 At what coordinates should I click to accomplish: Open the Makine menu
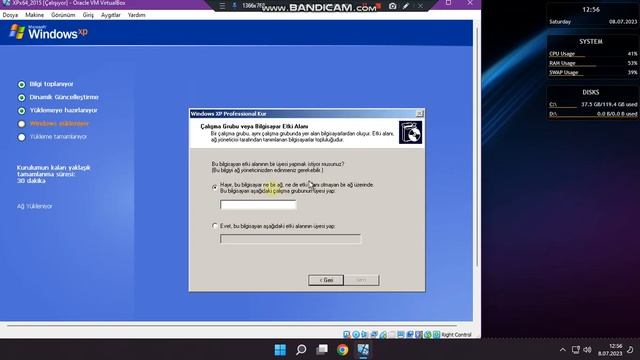34,15
